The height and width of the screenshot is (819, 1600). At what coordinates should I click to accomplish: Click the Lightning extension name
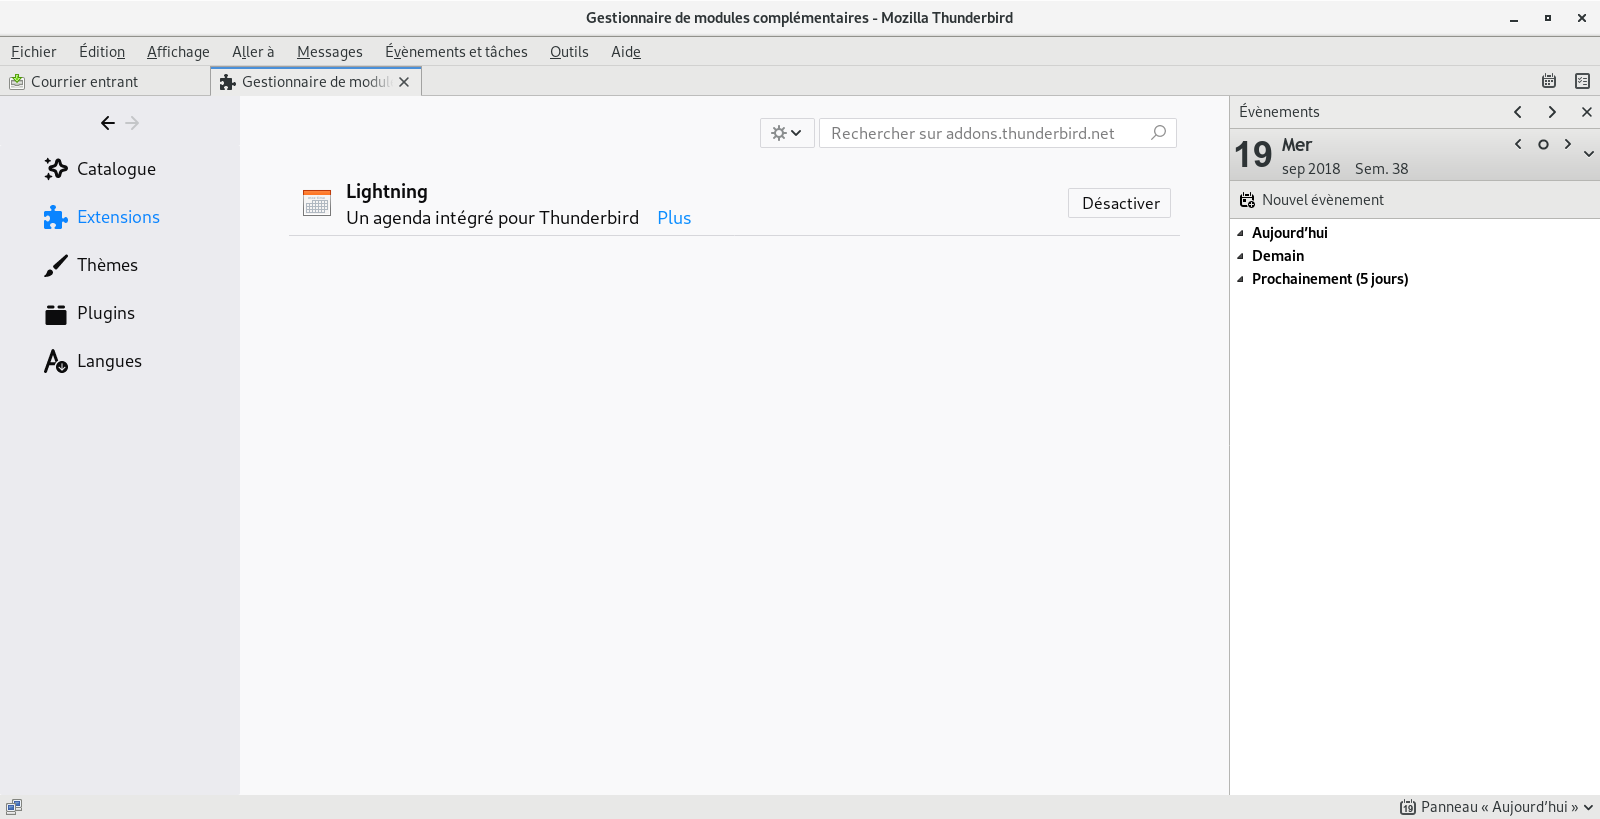click(x=387, y=191)
